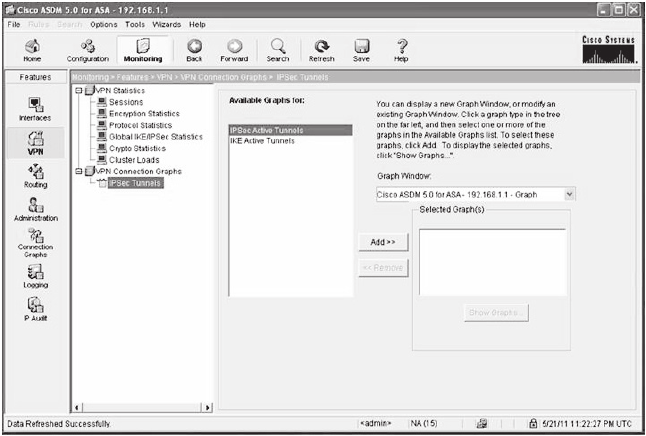The height and width of the screenshot is (436, 646).
Task: Save with the floppy disk icon
Action: coord(361,50)
